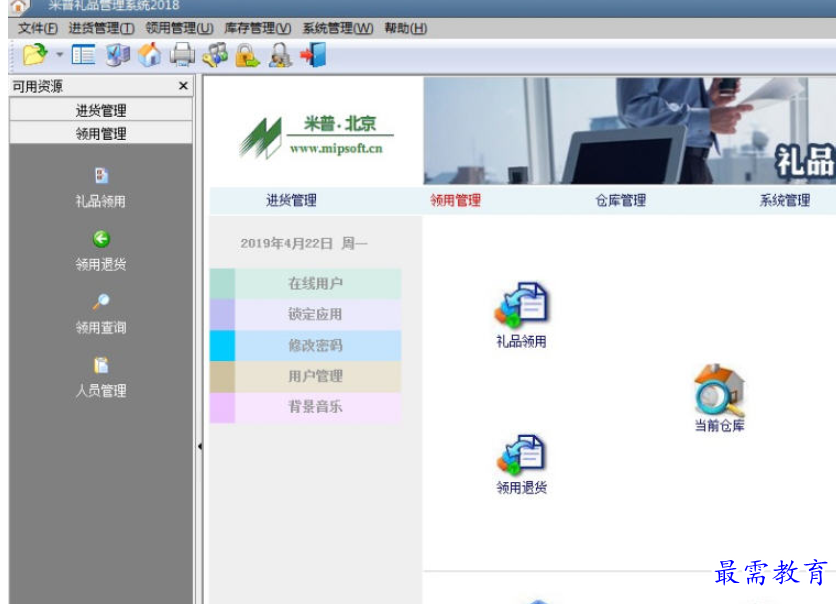This screenshot has height=604, width=836.
Task: Click the exit door toolbar icon
Action: [314, 54]
